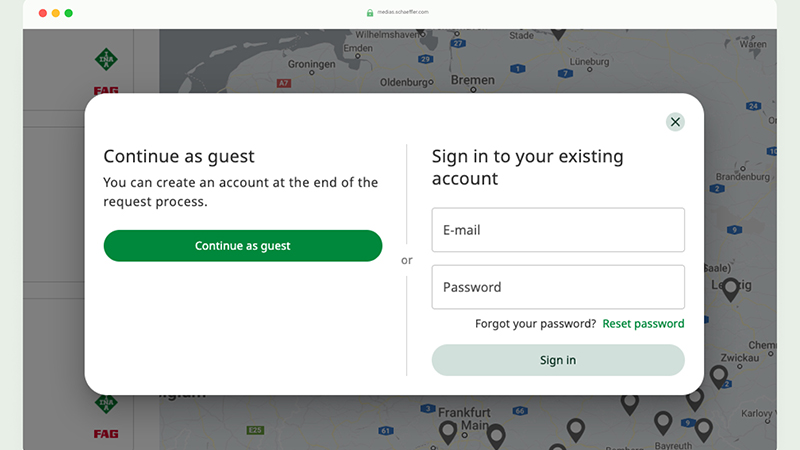The height and width of the screenshot is (450, 800).
Task: Select the map pin below Zwickau
Action: [x=718, y=377]
